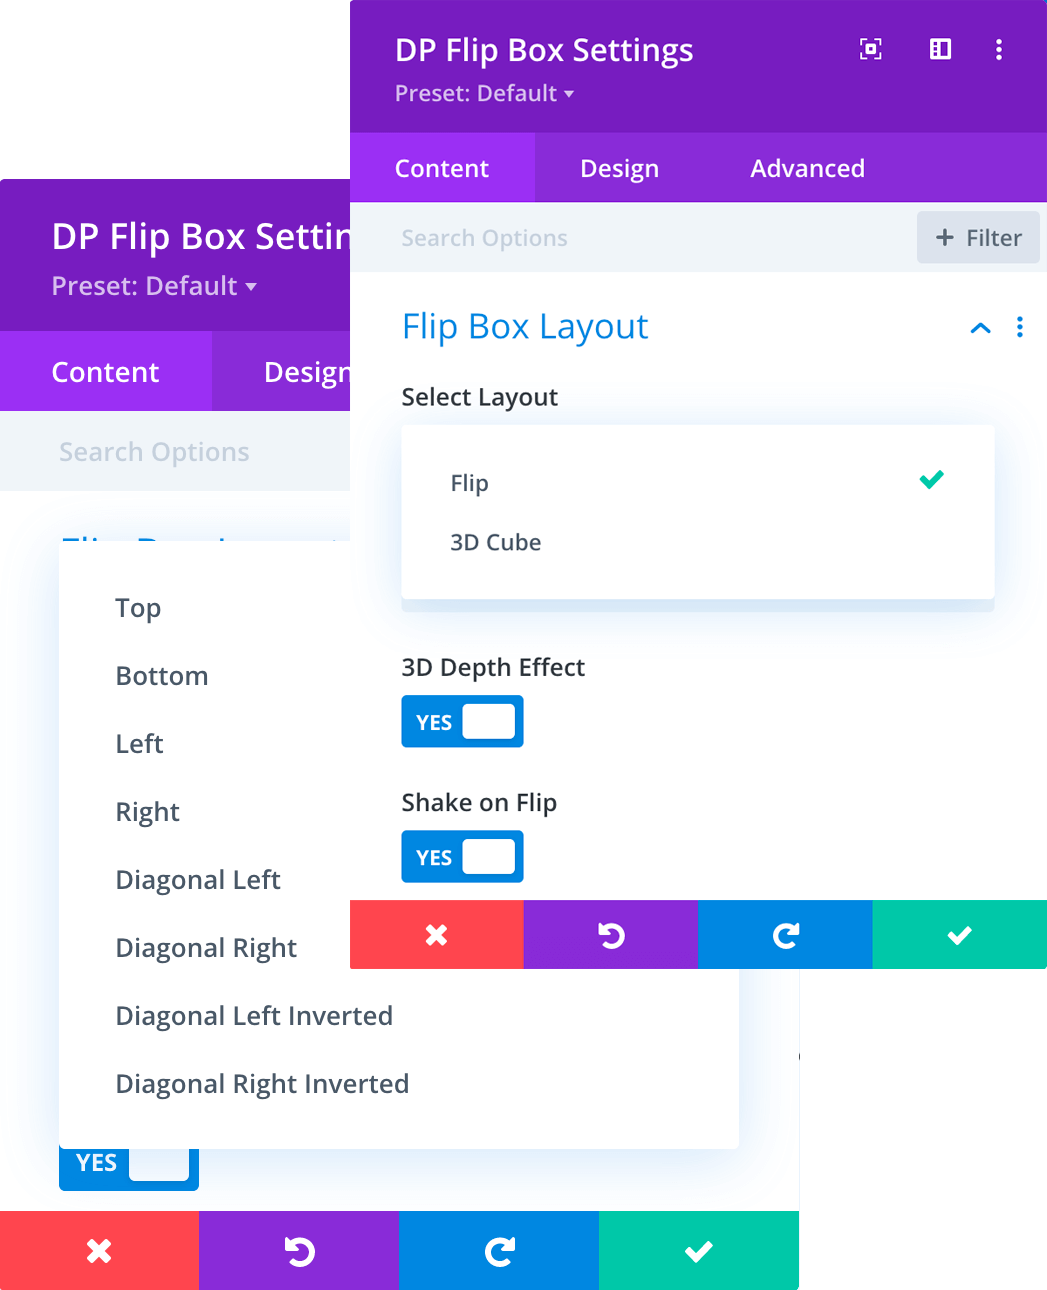Choose Flip layout option

pyautogui.click(x=697, y=483)
